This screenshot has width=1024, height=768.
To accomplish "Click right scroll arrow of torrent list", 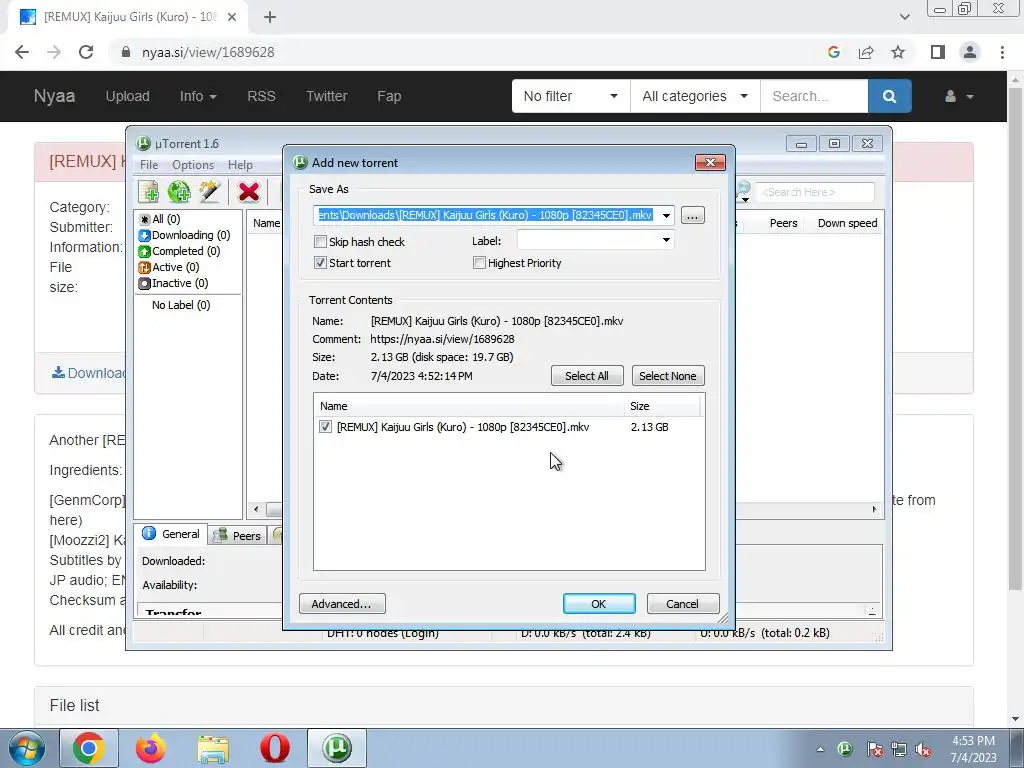I will 874,509.
